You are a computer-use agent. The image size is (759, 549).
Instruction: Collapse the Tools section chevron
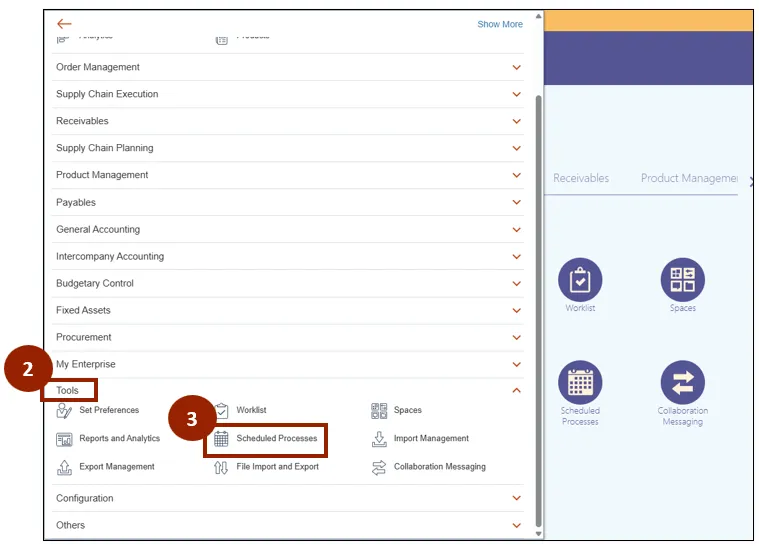[516, 390]
